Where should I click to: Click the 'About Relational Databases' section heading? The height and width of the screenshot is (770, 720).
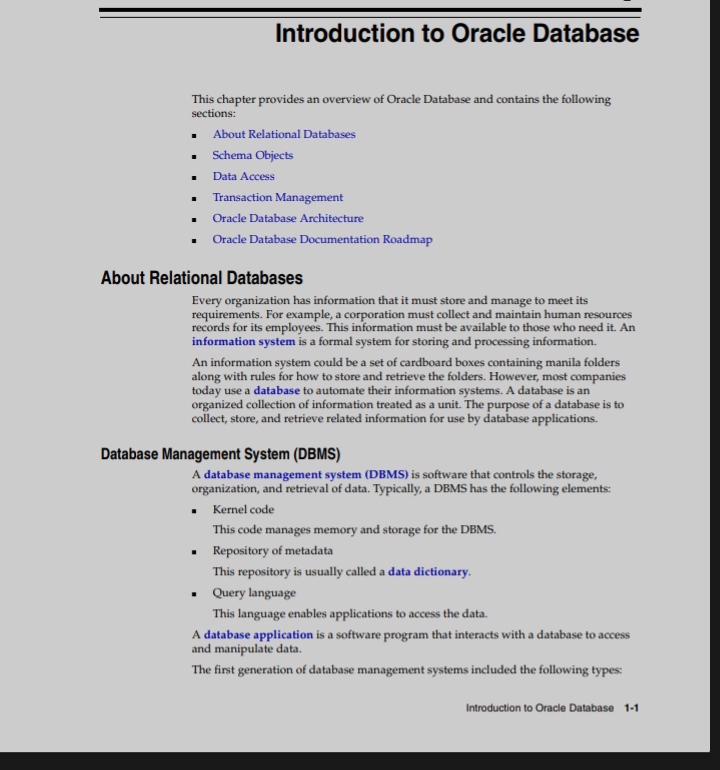202,278
